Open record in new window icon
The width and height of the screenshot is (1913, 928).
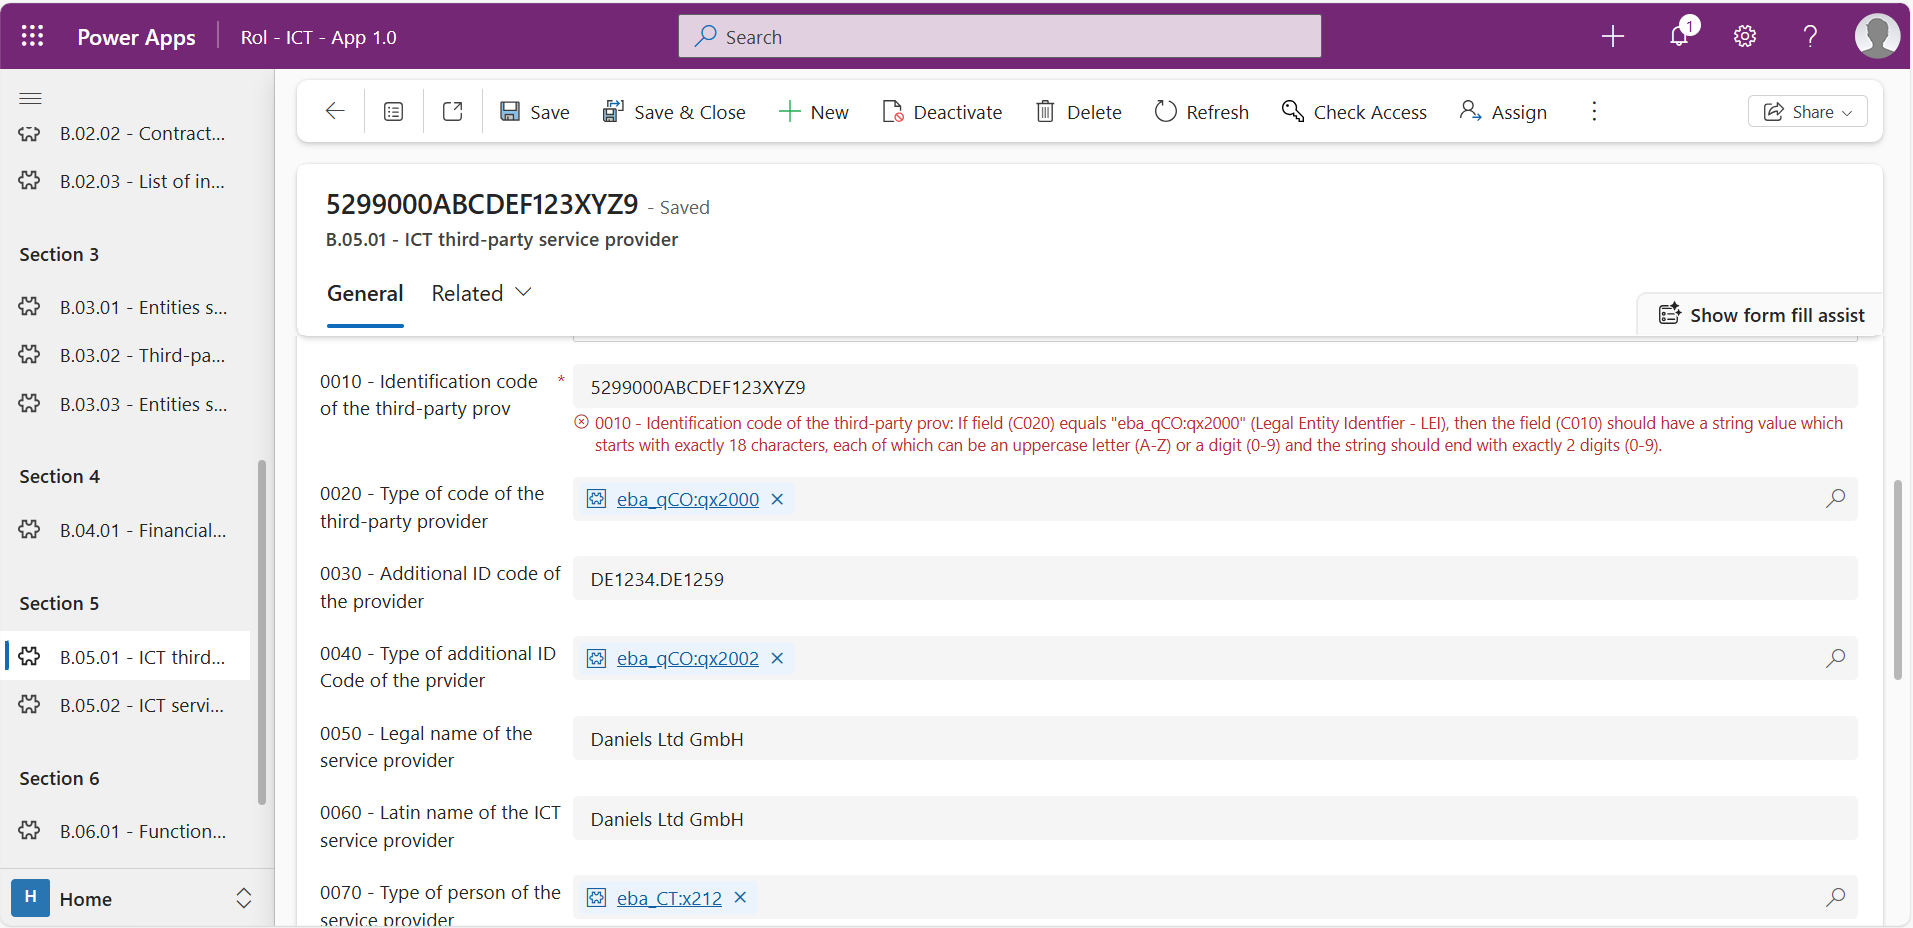pyautogui.click(x=453, y=112)
